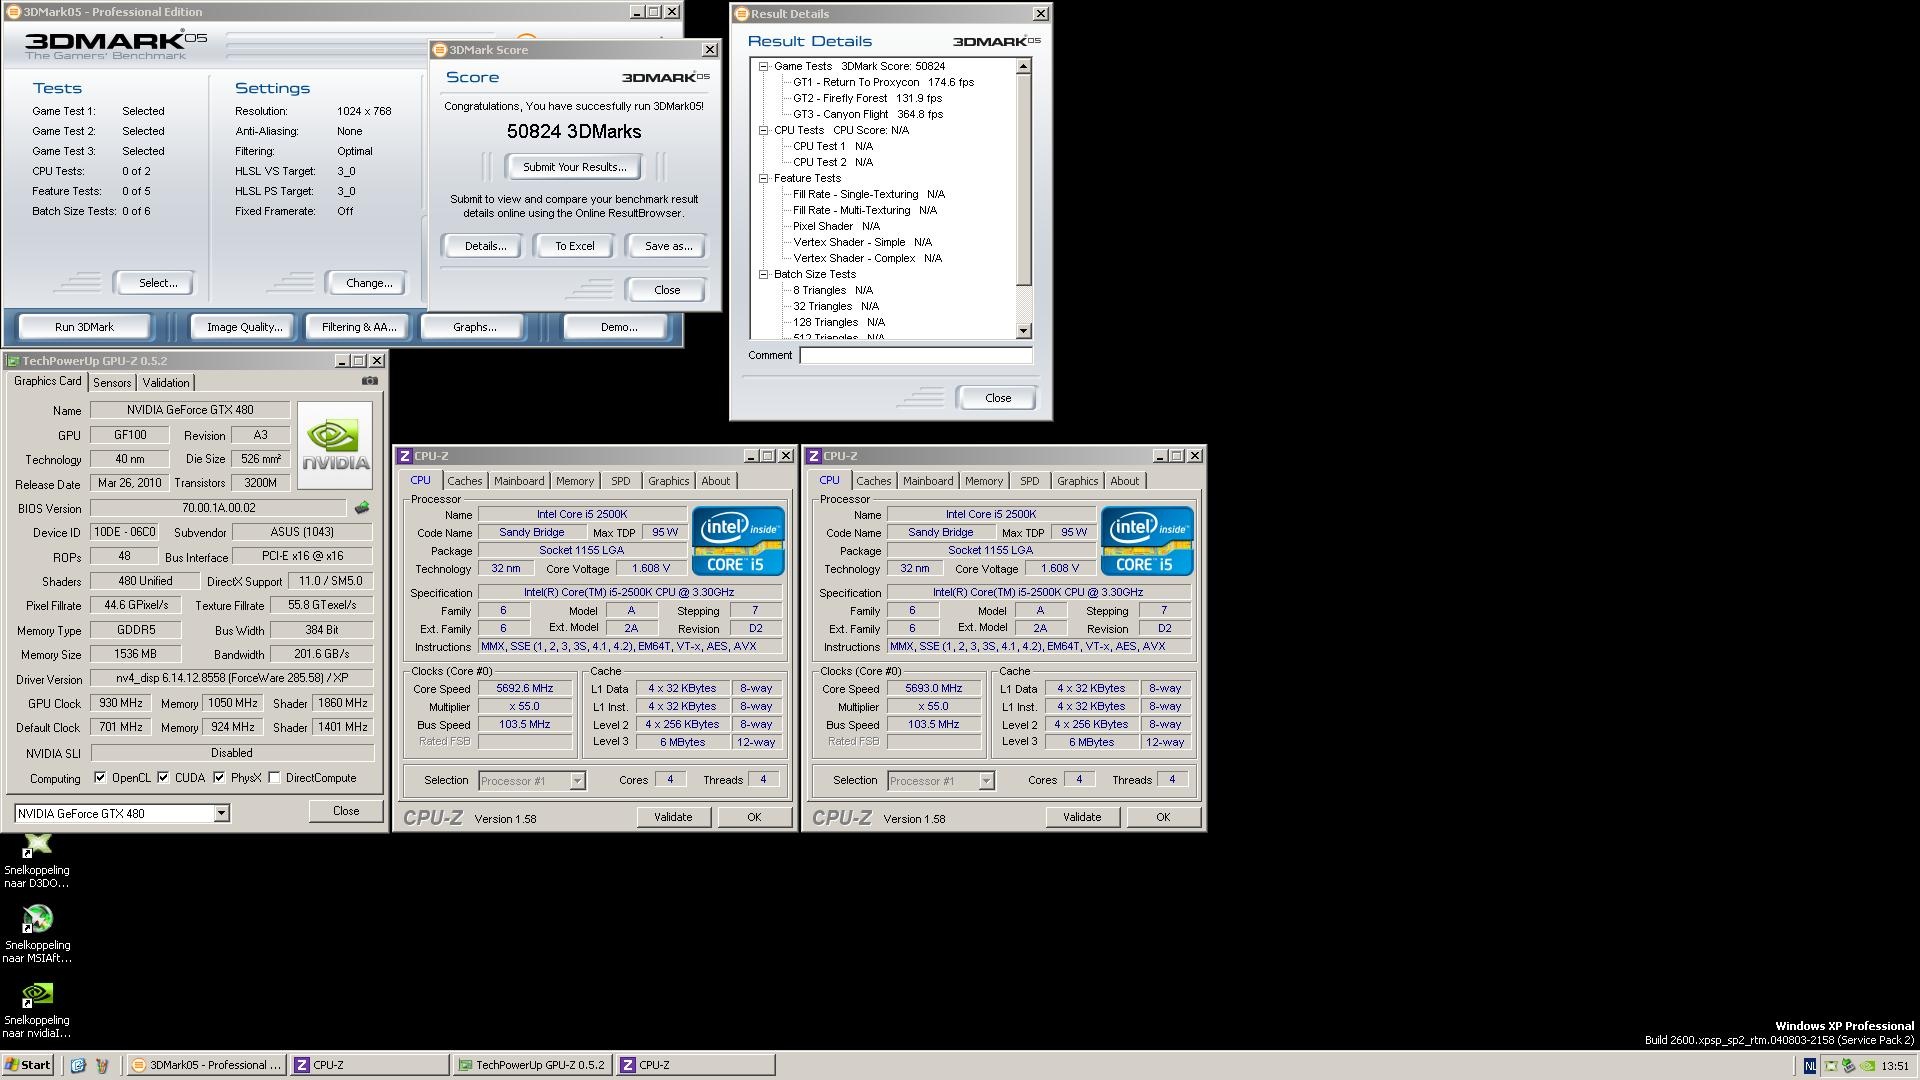Viewport: 1920px width, 1080px height.
Task: Open the Mainboard tab in left CPU-Z
Action: [519, 481]
